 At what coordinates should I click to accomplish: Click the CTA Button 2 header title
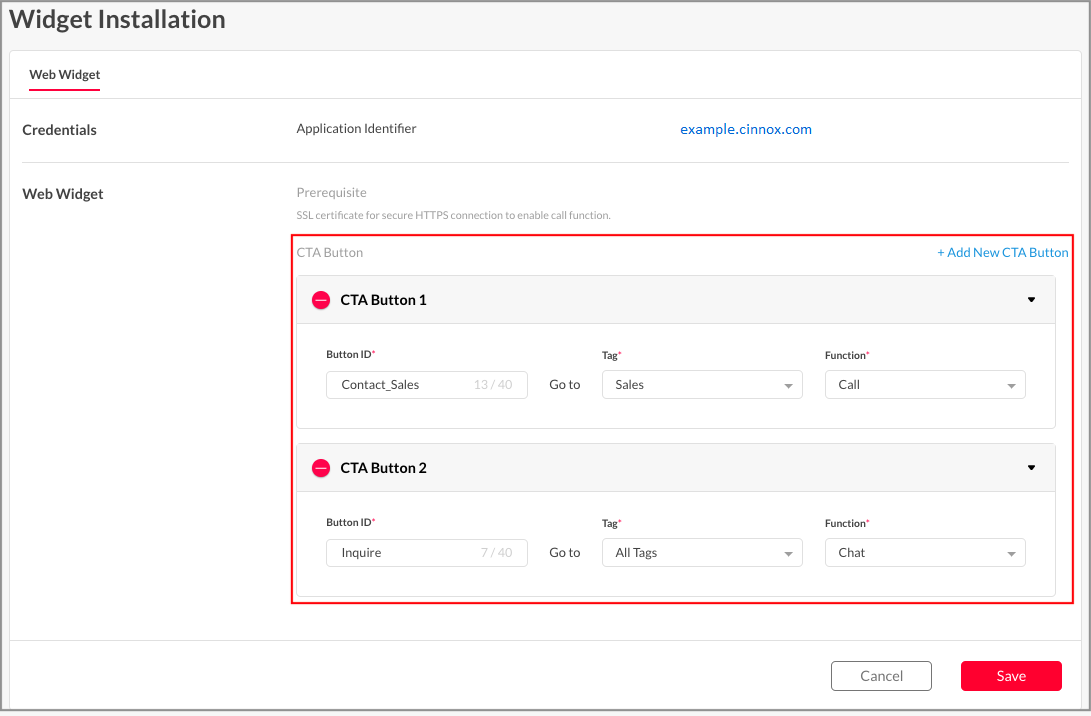pyautogui.click(x=383, y=468)
